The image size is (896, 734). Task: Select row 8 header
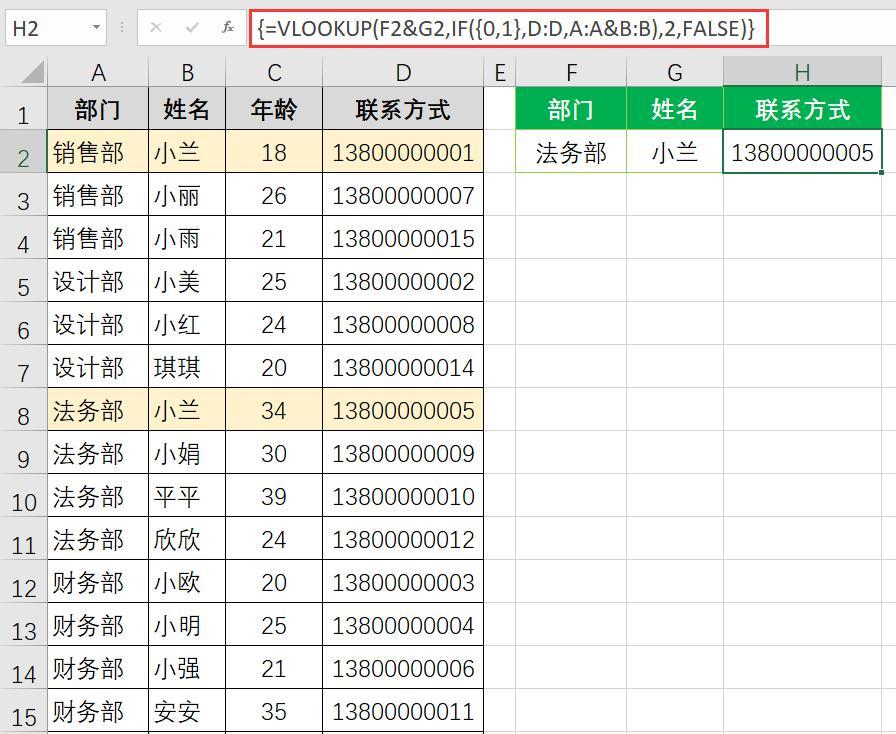click(x=23, y=409)
